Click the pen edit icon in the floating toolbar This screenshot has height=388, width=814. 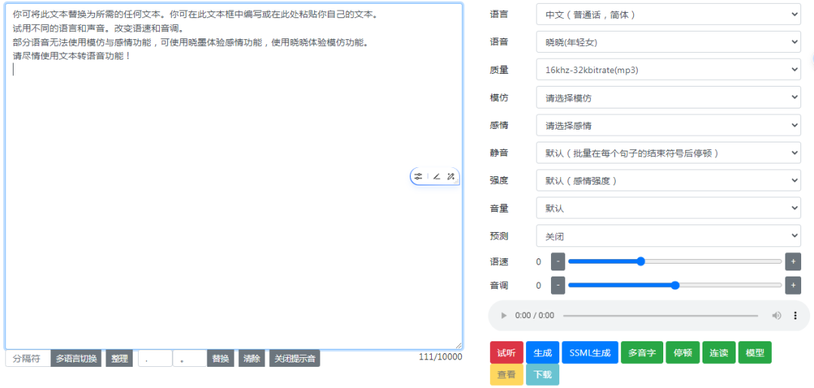point(437,176)
